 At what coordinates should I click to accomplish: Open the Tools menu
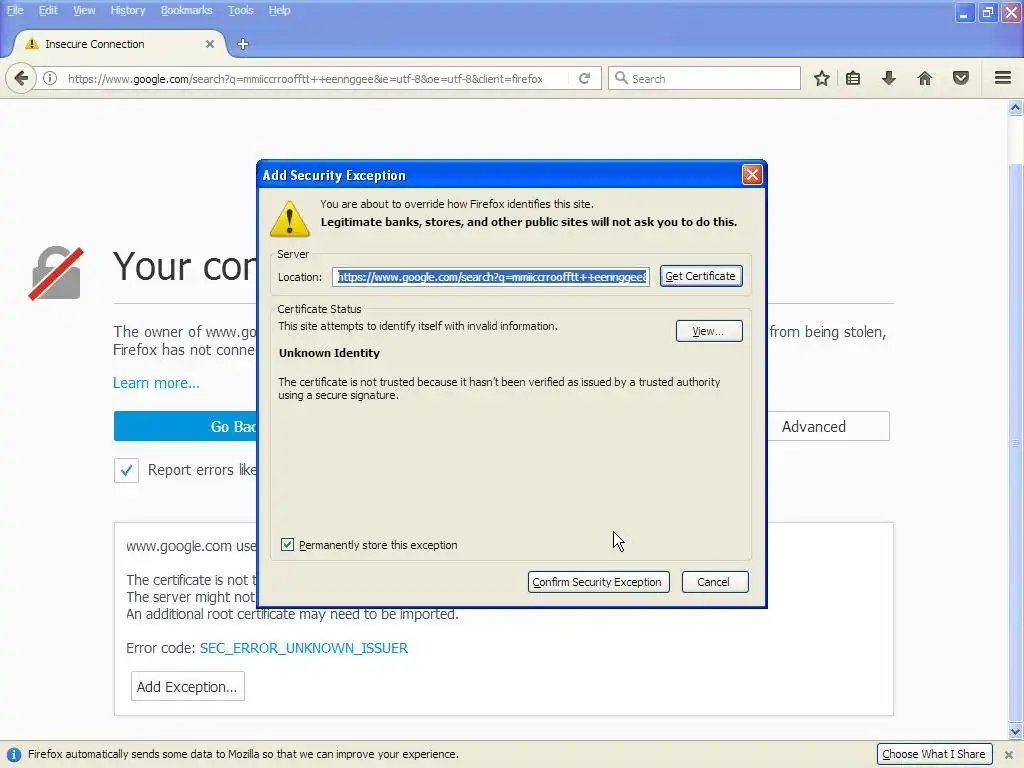240,10
